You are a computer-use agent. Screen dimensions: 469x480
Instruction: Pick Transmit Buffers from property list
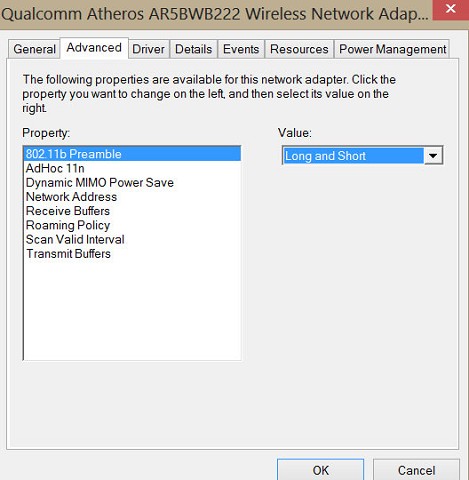132,254
